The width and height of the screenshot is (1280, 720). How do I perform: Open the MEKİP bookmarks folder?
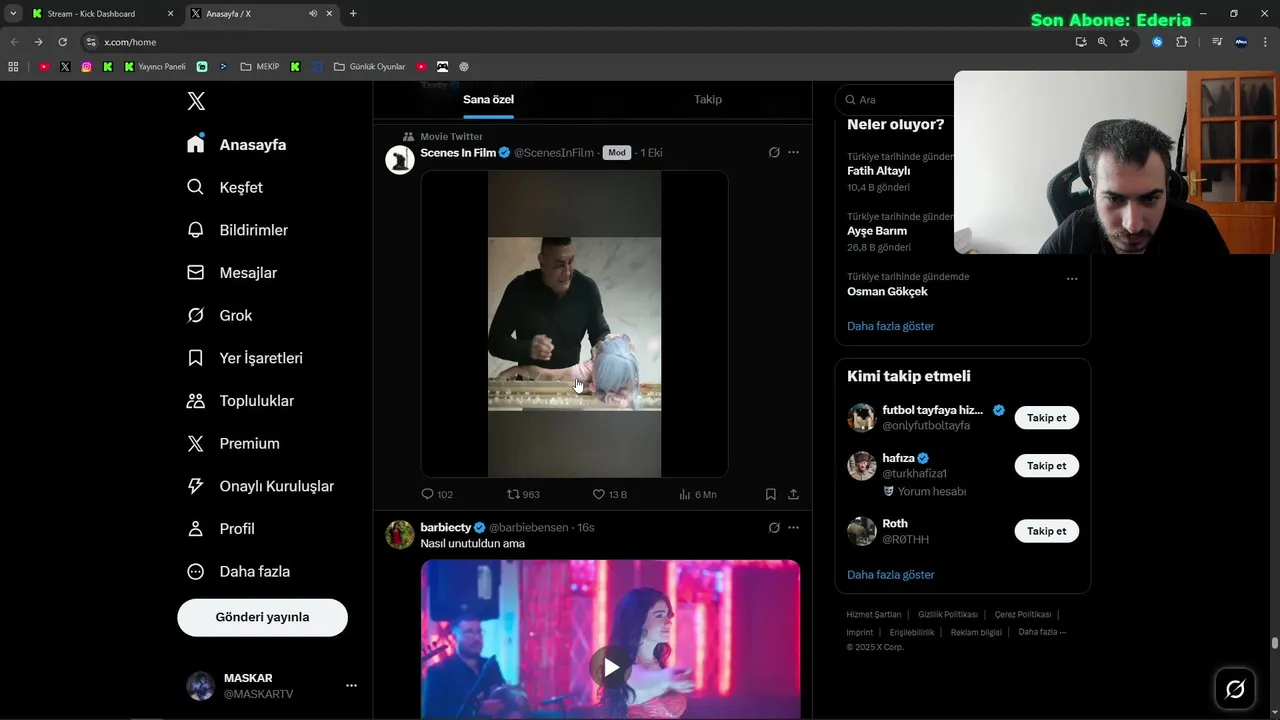pyautogui.click(x=260, y=67)
